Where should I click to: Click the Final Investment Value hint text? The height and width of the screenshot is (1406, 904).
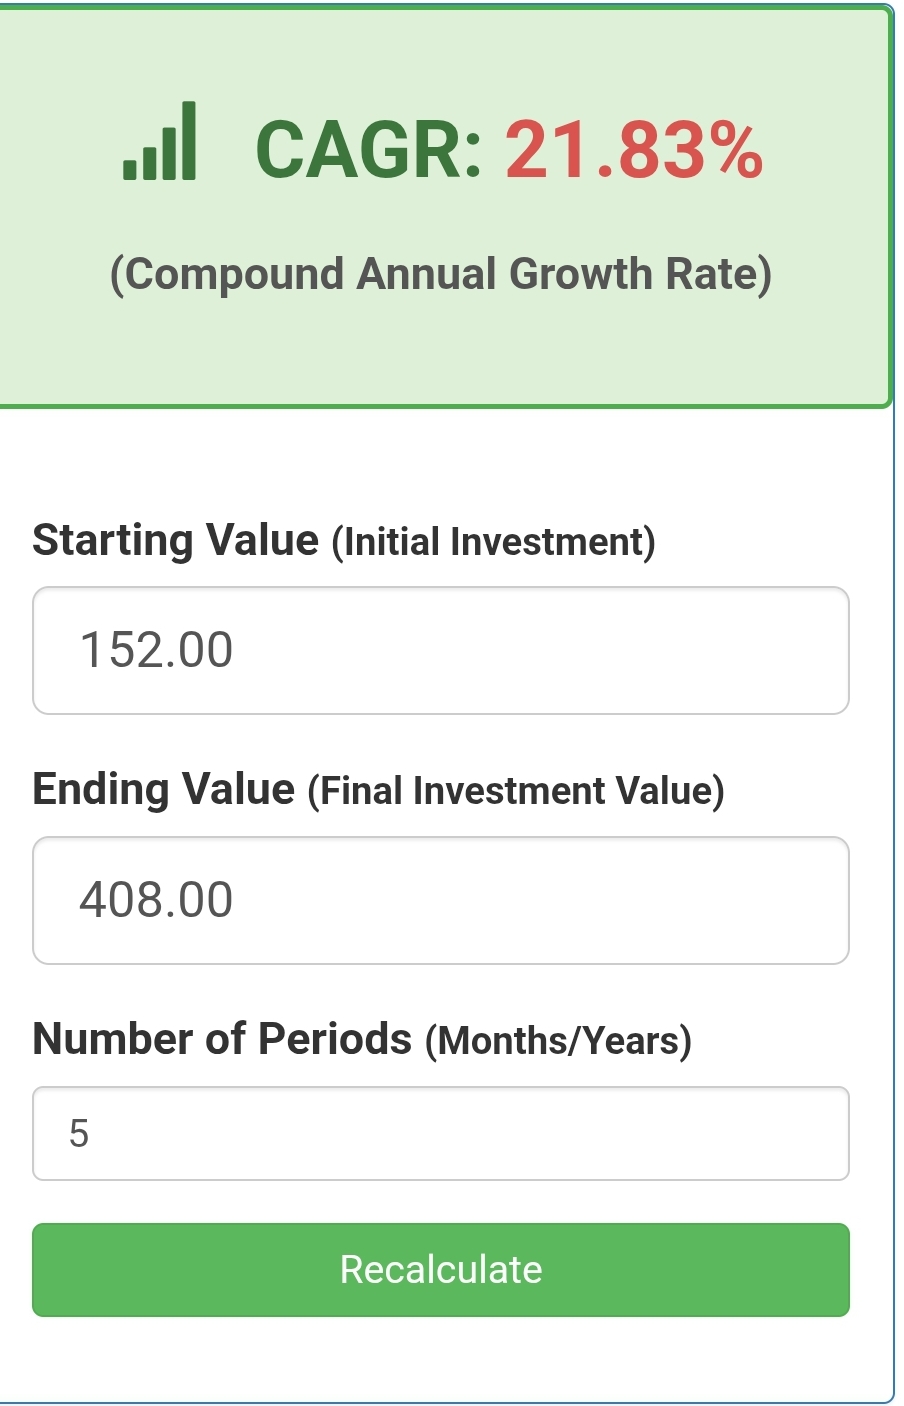[x=516, y=791]
